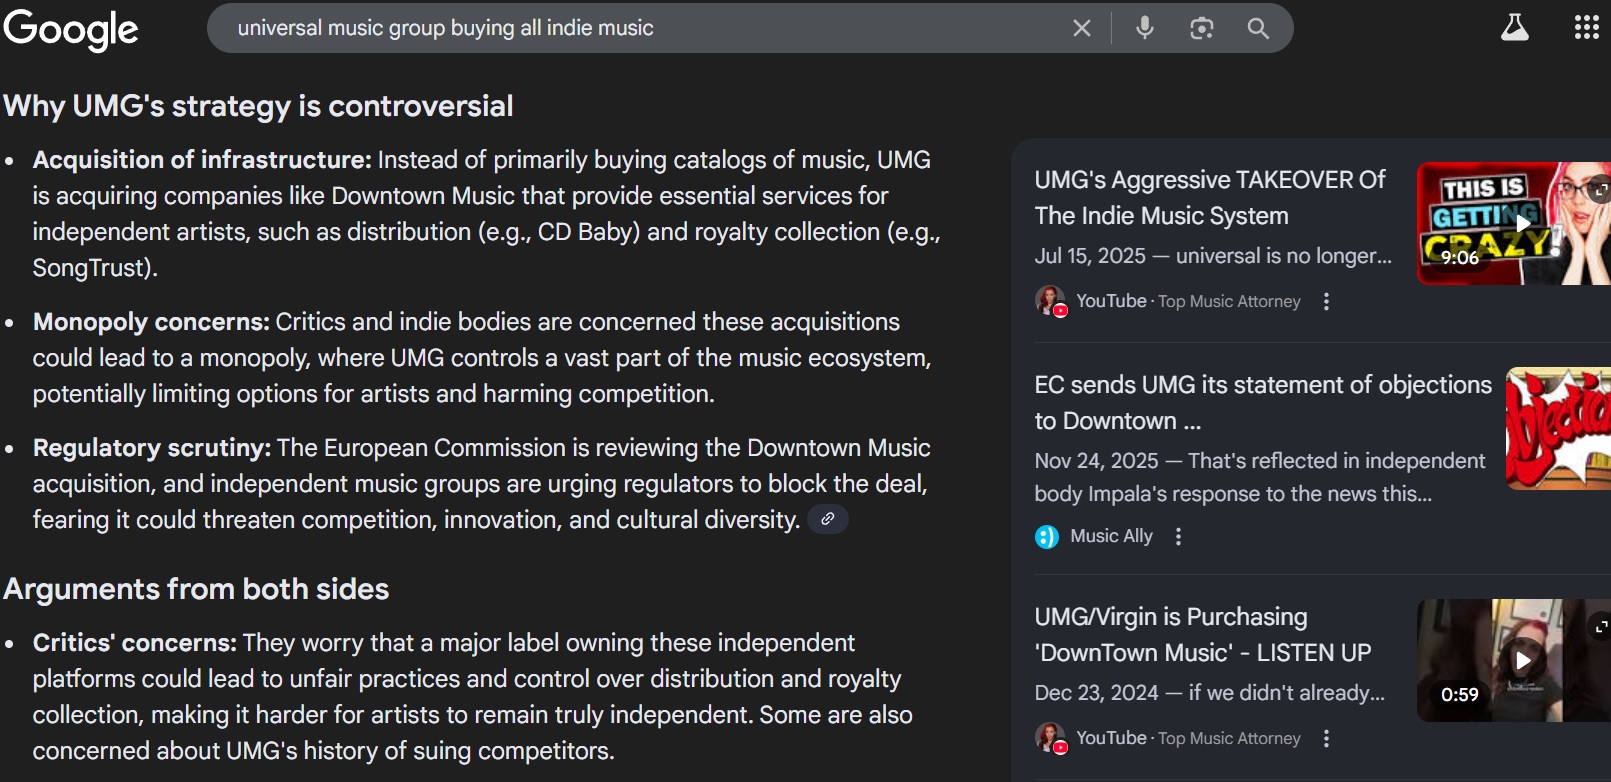Clear the search box with the X icon
Image resolution: width=1611 pixels, height=782 pixels.
pos(1082,28)
